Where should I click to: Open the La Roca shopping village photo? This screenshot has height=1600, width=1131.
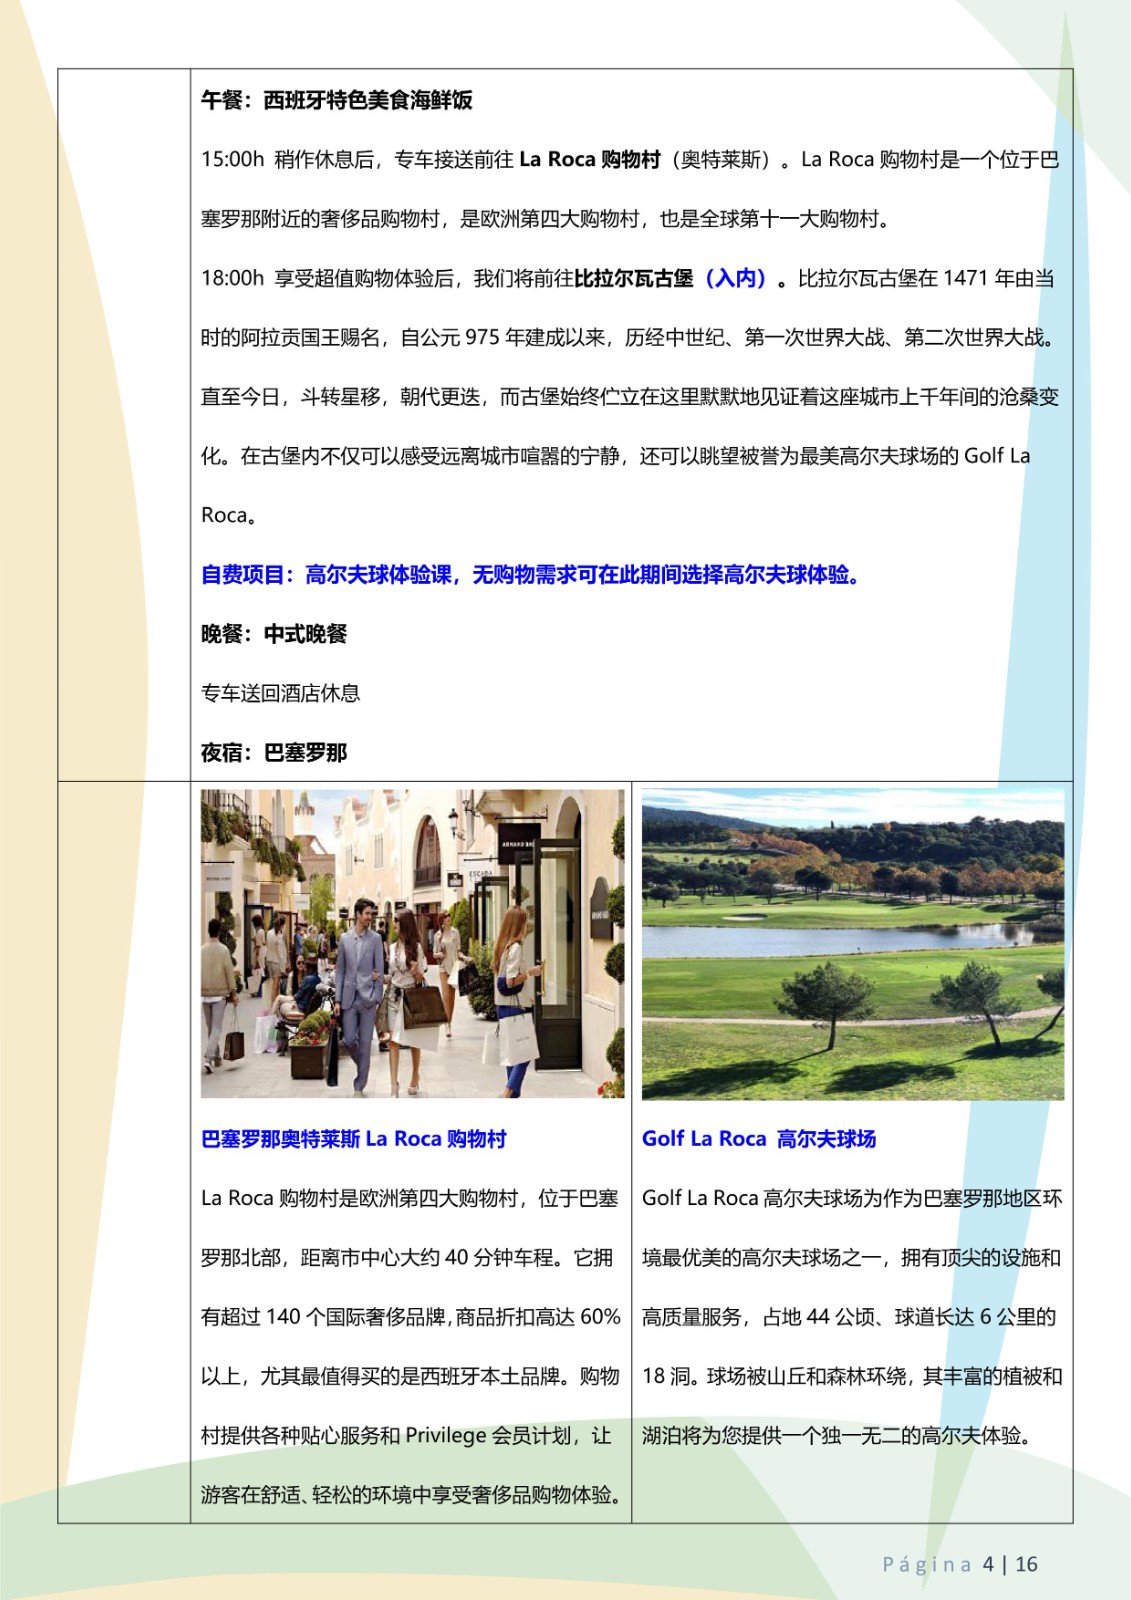point(412,944)
